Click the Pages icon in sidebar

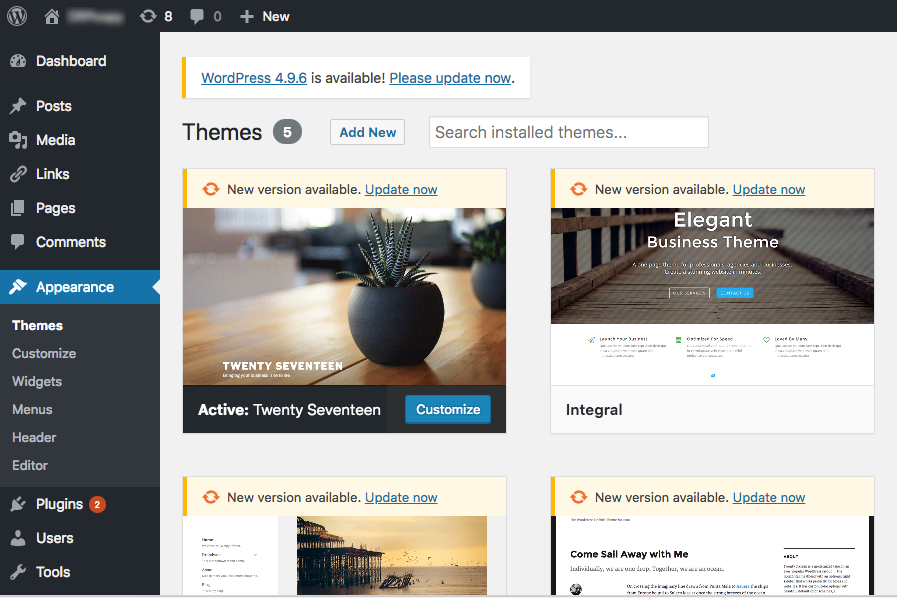coord(18,208)
